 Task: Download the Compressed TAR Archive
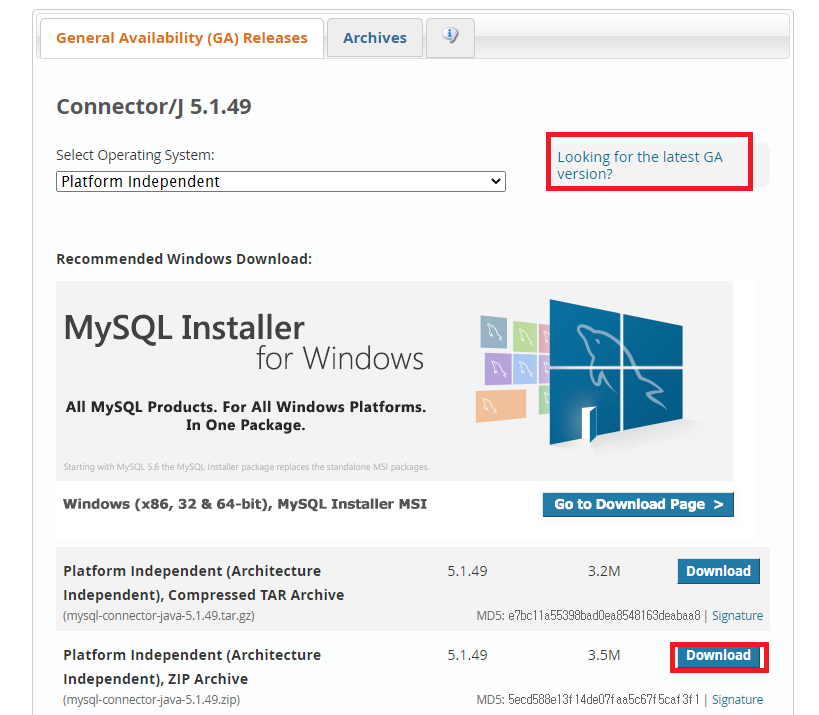tap(718, 571)
